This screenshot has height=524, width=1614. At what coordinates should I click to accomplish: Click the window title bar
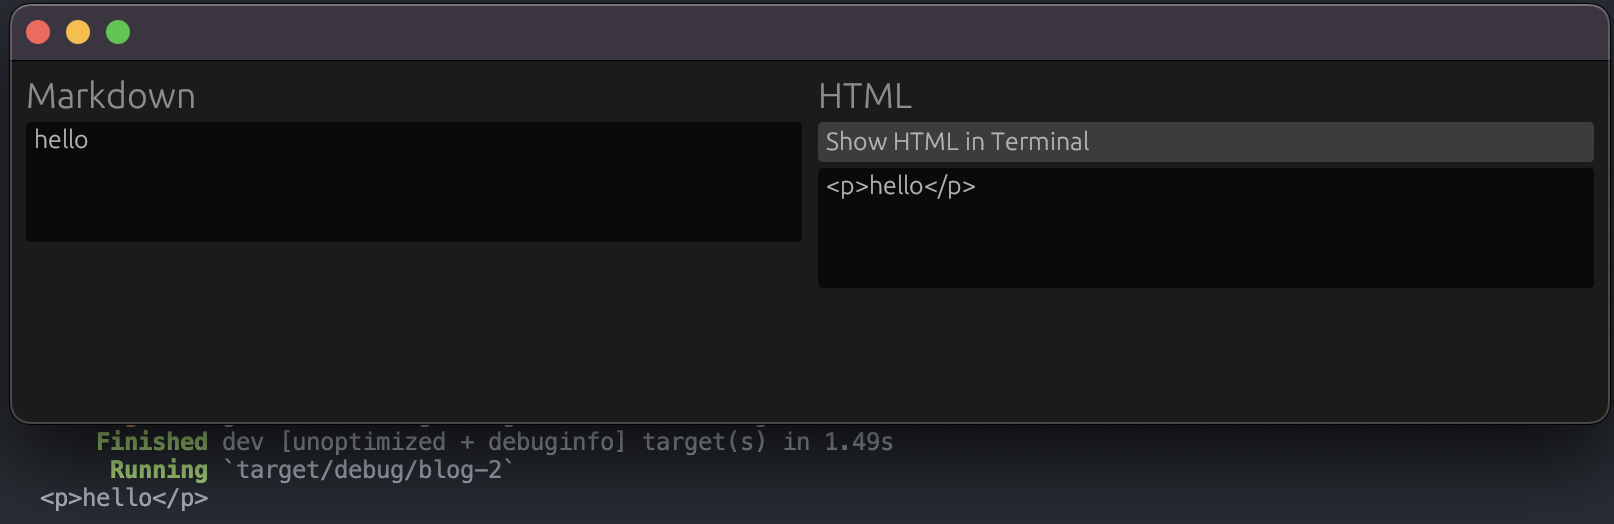(x=810, y=32)
